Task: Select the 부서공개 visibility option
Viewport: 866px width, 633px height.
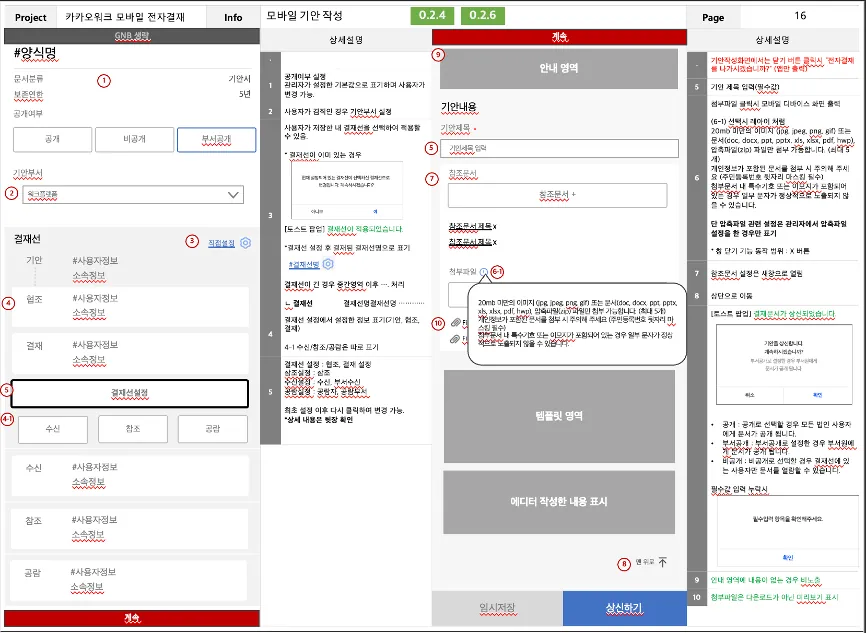Action: coord(216,139)
